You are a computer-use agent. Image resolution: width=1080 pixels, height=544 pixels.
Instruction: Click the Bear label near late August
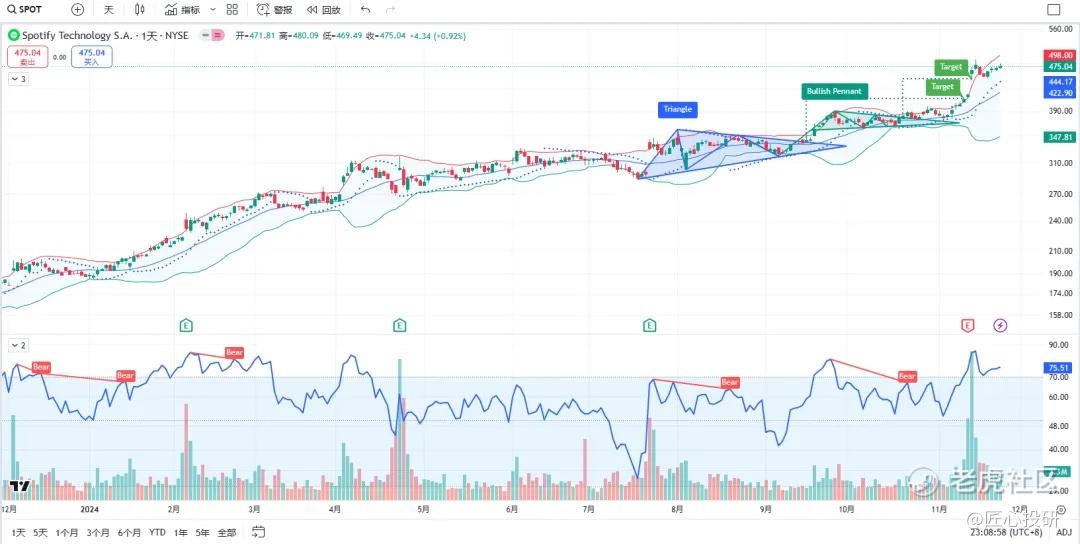pos(729,381)
